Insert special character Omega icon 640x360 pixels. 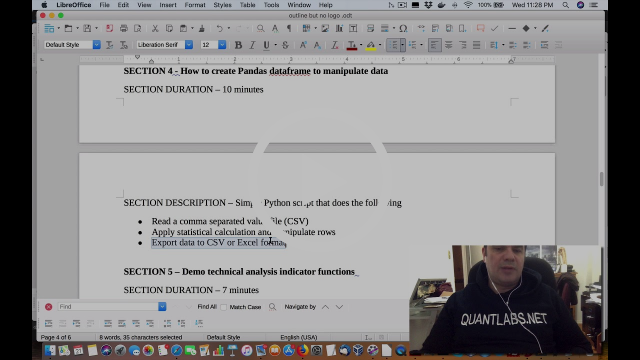[403, 28]
